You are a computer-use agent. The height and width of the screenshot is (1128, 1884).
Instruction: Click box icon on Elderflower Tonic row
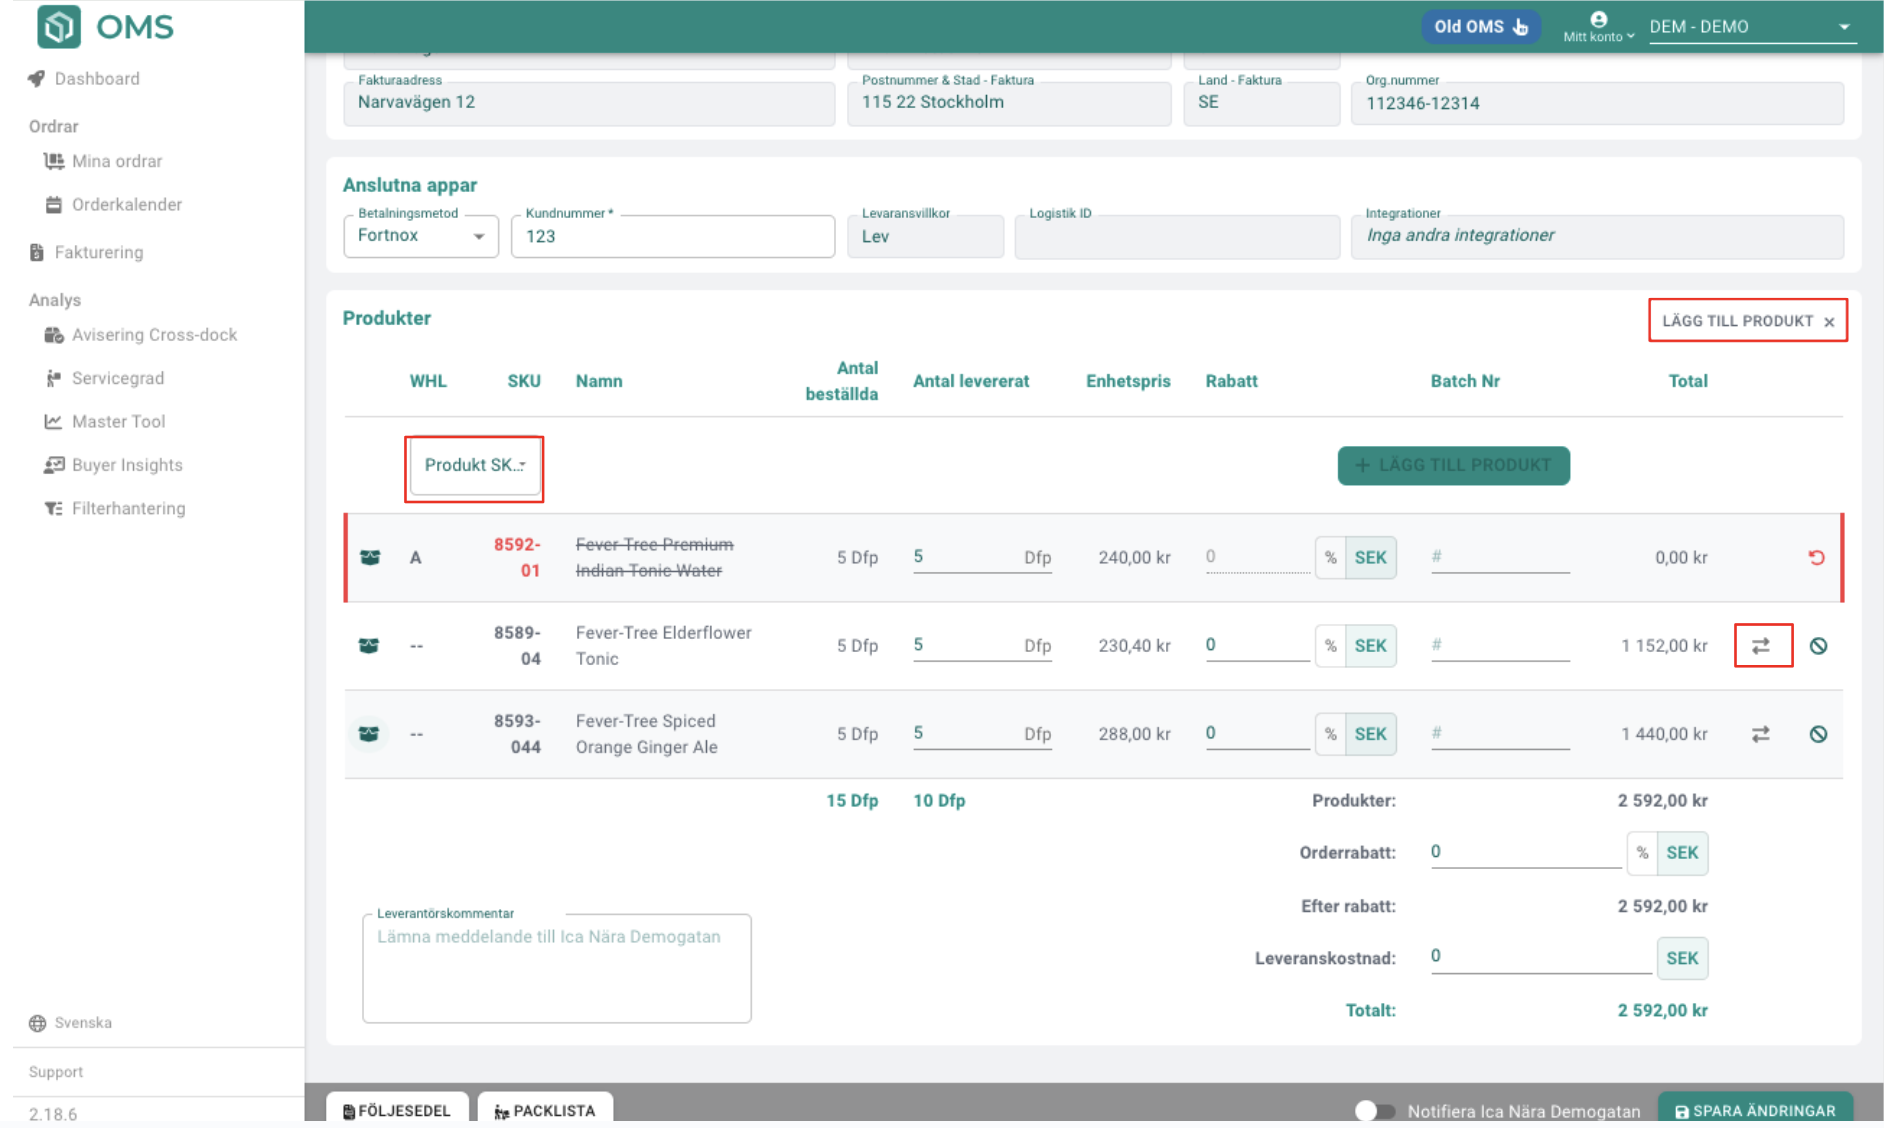369,646
